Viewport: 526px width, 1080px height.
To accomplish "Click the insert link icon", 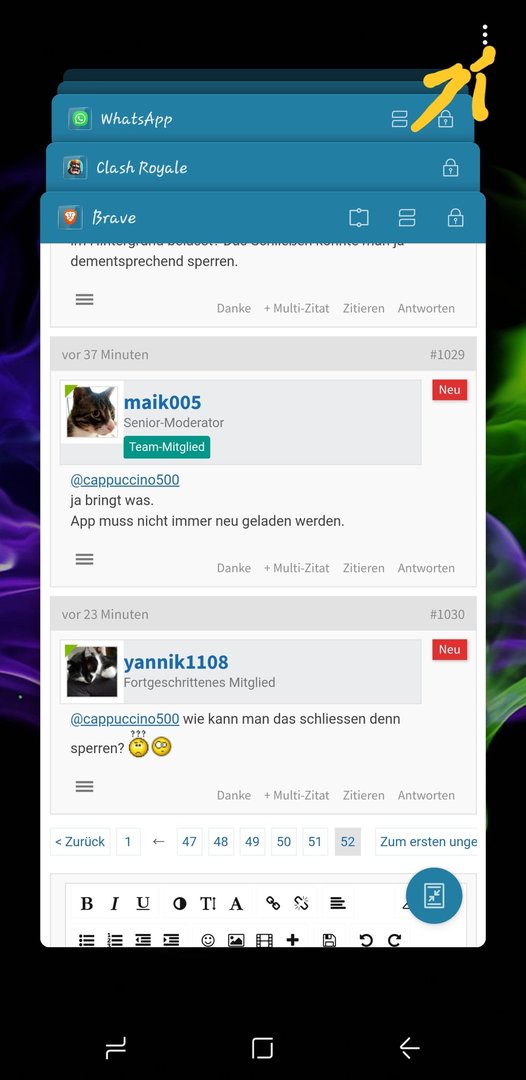I will [x=273, y=903].
